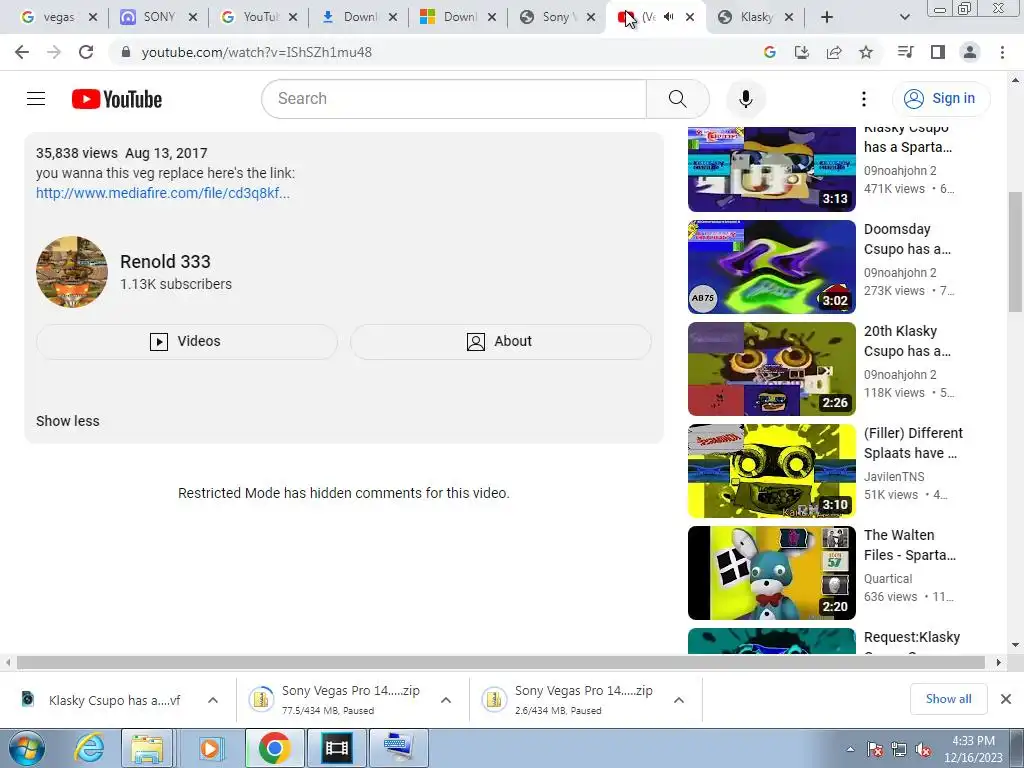Screen dimensions: 1024x768
Task: Close the downloads bar
Action: coord(1006,699)
